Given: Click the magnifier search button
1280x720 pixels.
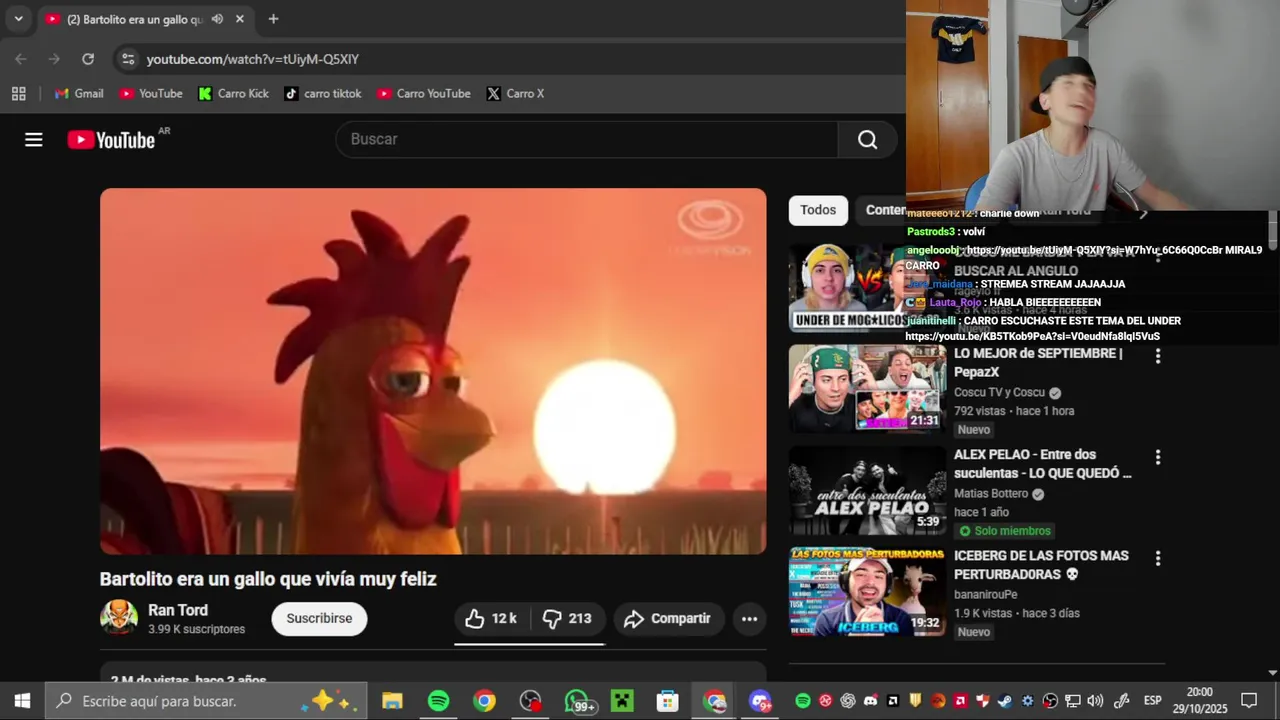Looking at the screenshot, I should 867,140.
